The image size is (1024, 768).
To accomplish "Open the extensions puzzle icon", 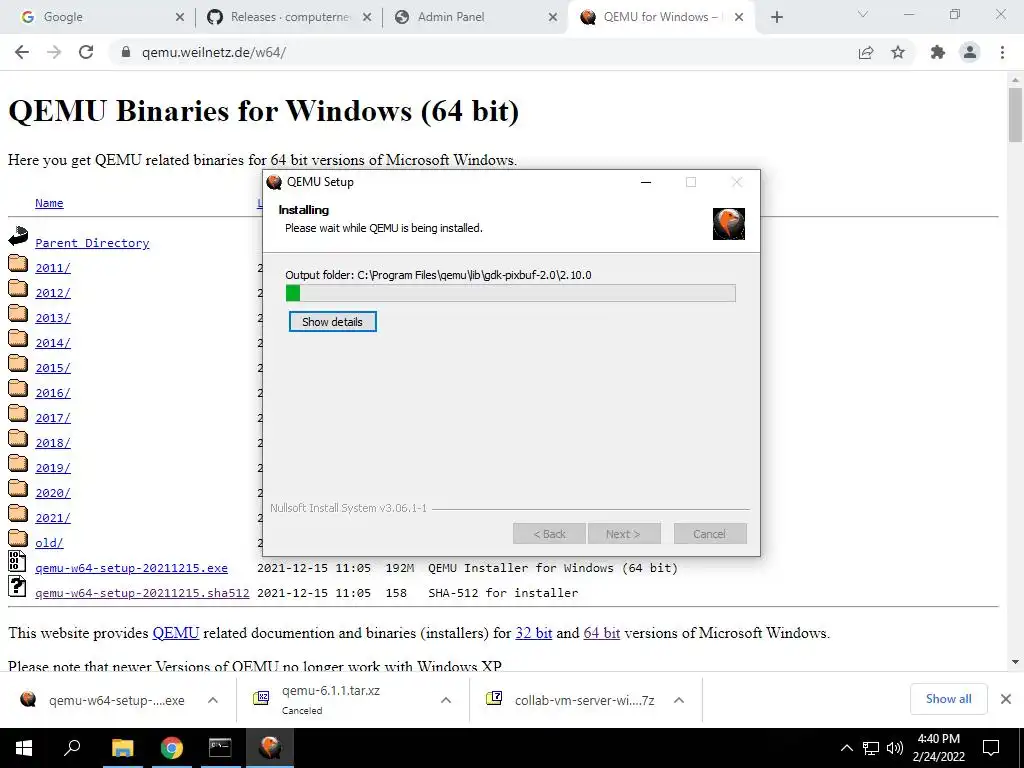I will point(938,52).
